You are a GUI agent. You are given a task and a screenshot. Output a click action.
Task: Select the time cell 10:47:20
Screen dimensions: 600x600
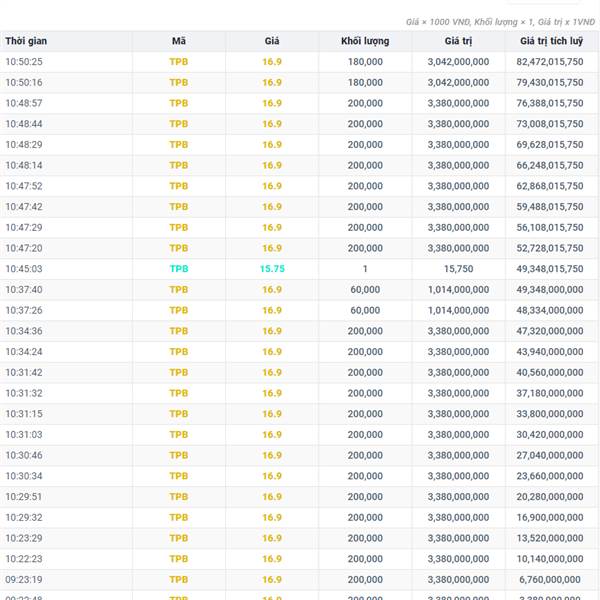pyautogui.click(x=24, y=248)
